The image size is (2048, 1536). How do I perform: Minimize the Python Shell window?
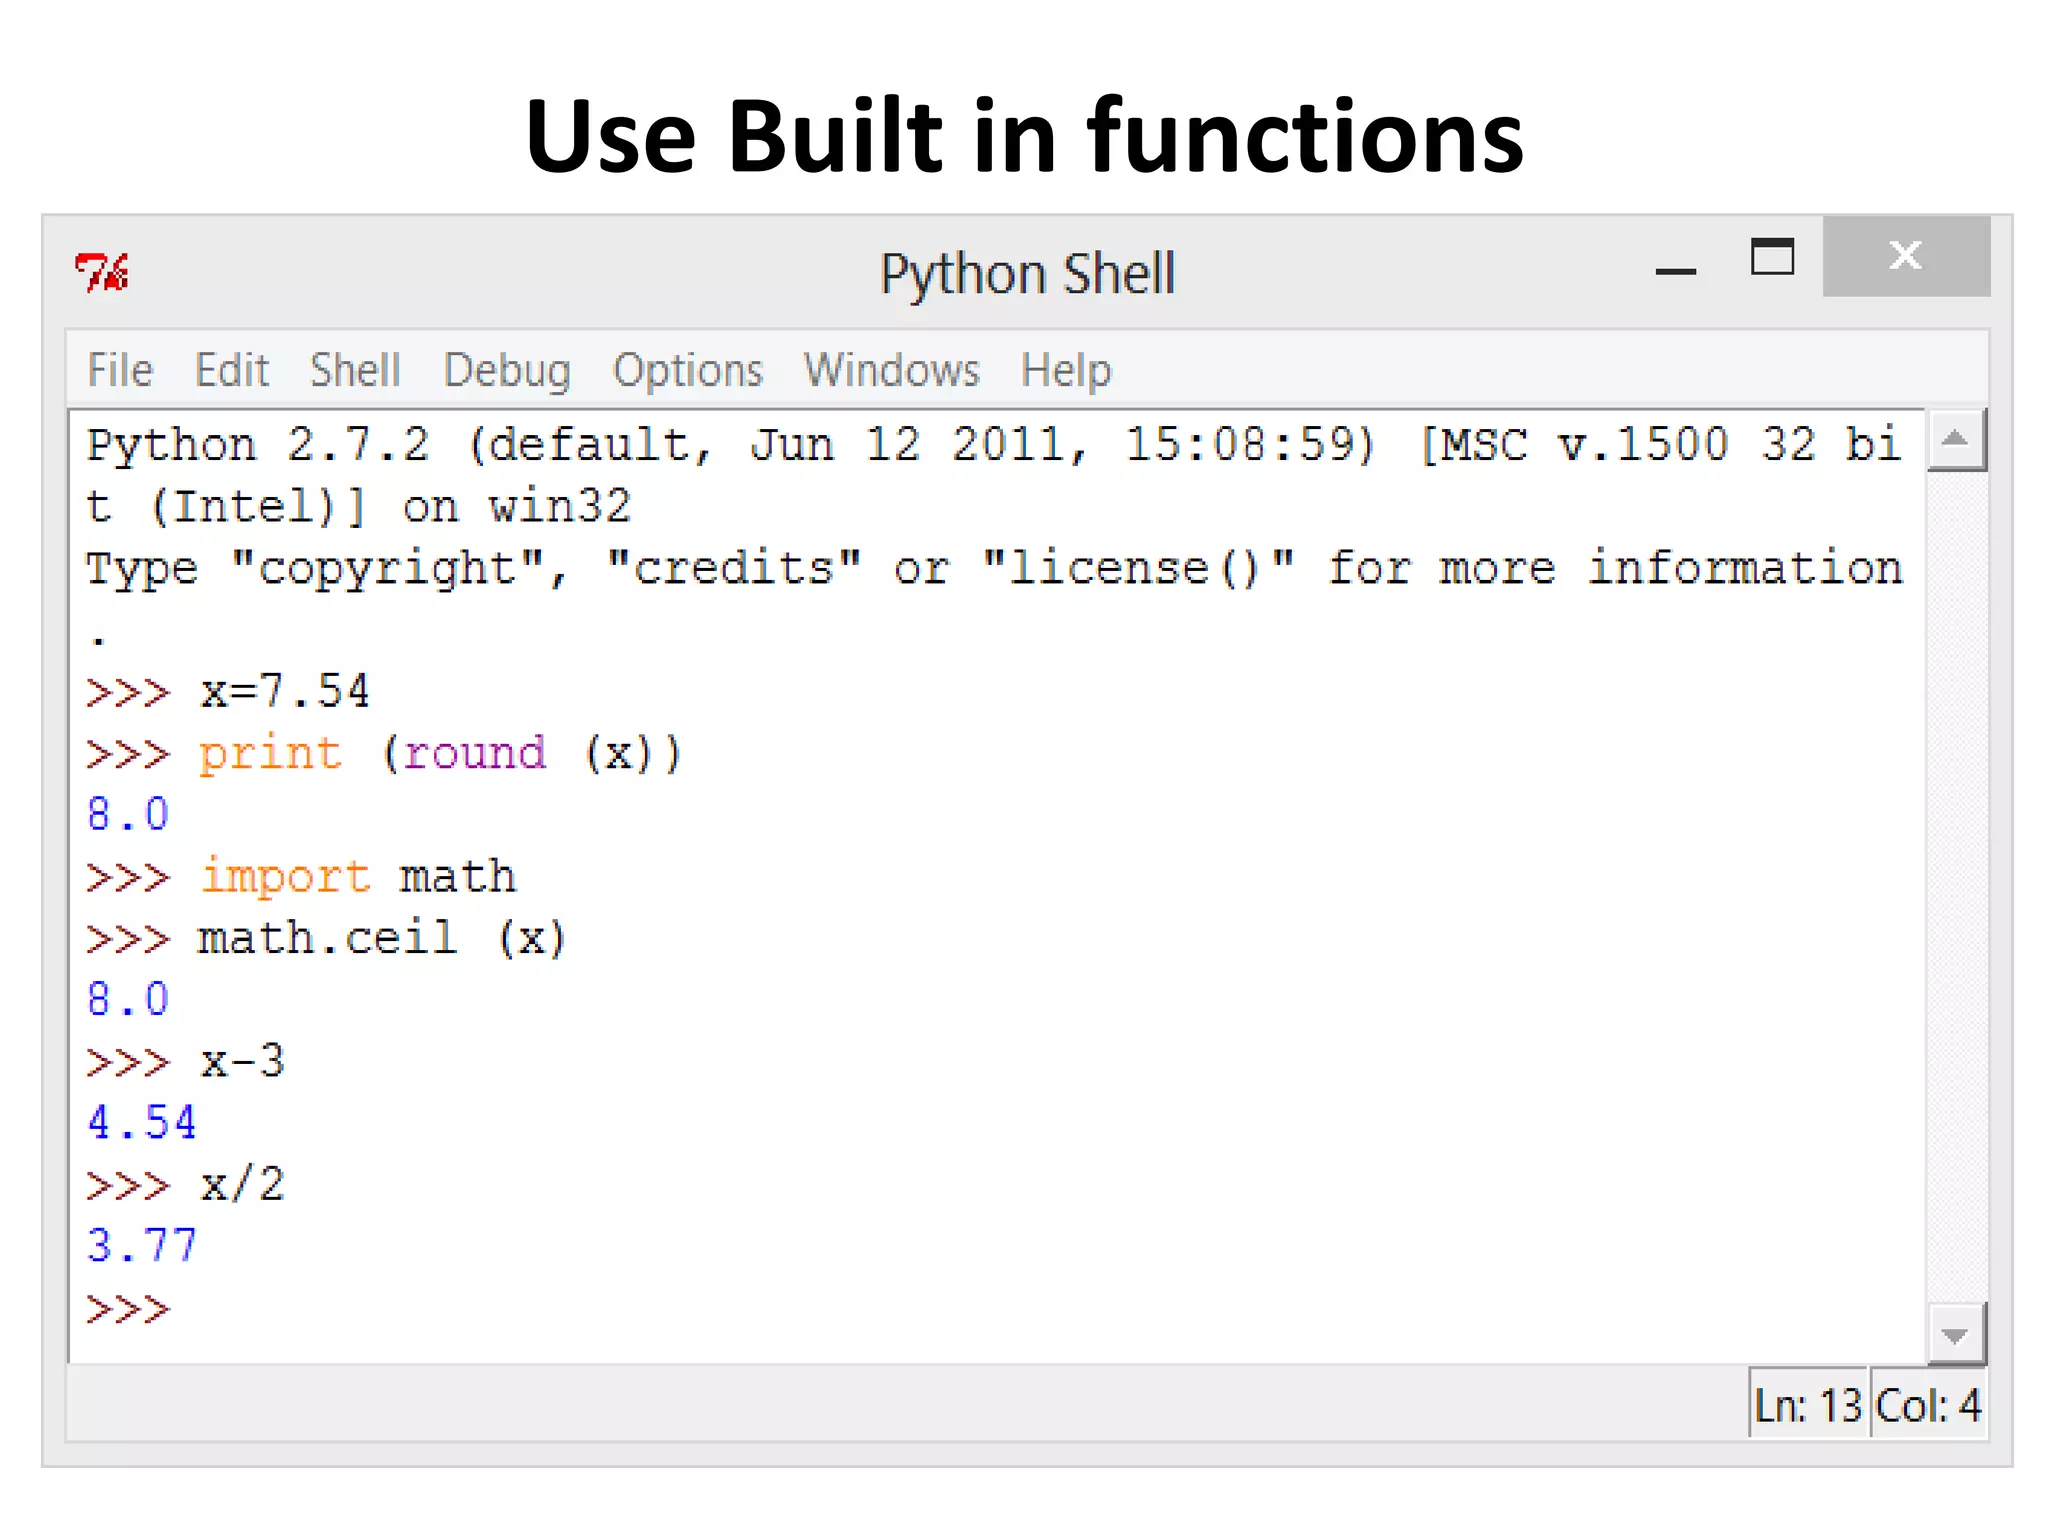coord(1676,268)
